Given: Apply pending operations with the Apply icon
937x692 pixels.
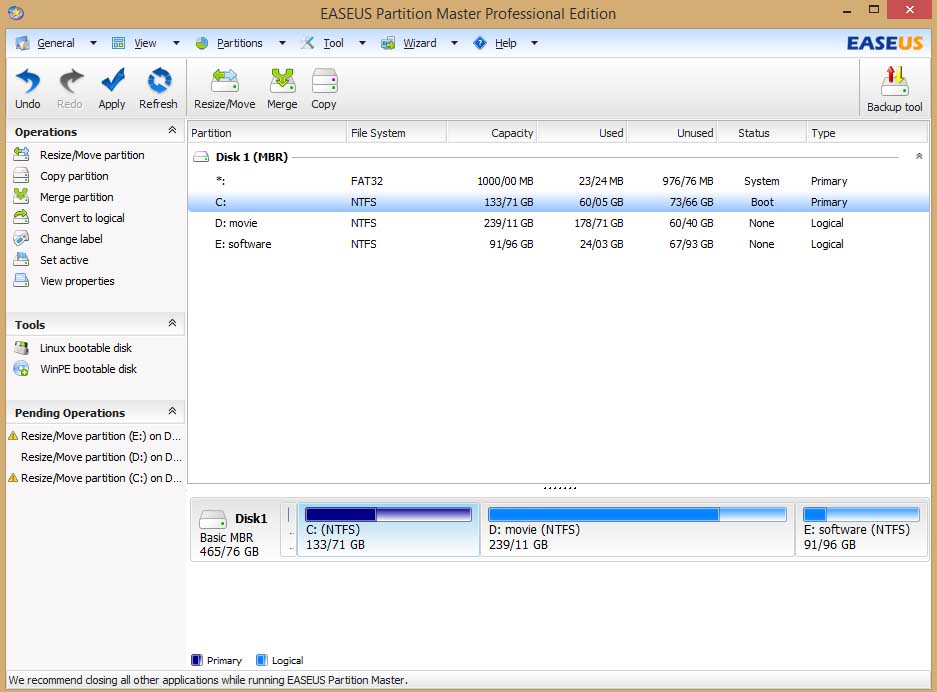Looking at the screenshot, I should click(x=112, y=88).
